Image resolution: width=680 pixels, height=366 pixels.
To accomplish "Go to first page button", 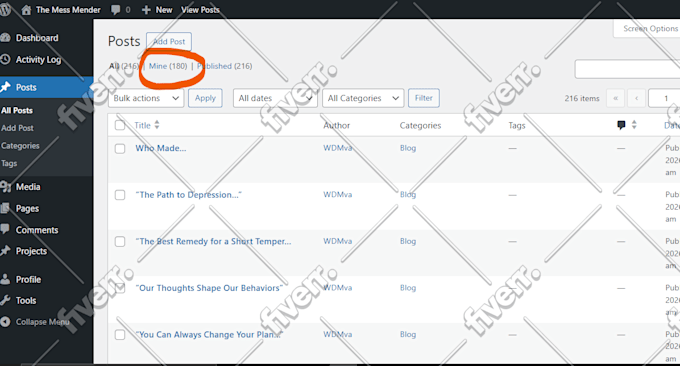I will click(x=615, y=98).
